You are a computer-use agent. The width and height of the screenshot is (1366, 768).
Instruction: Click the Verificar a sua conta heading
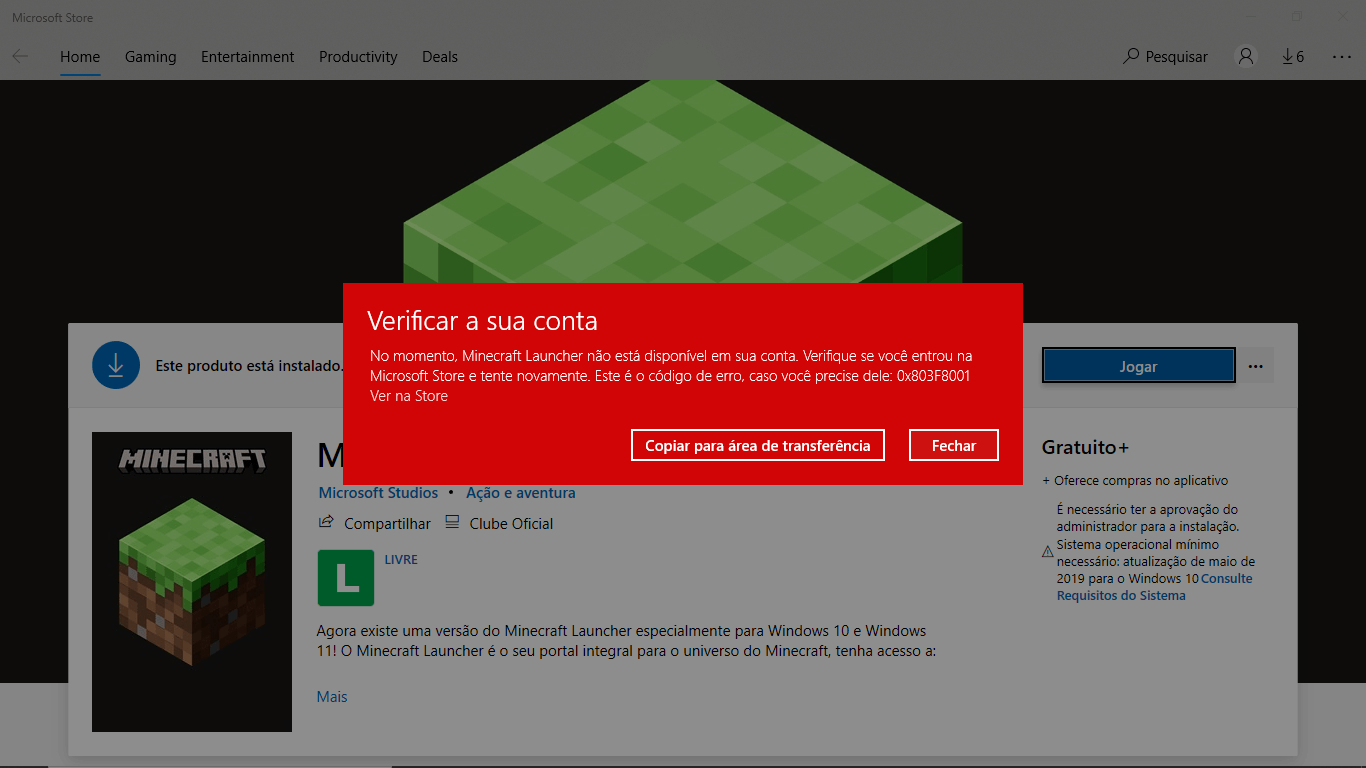coord(482,321)
